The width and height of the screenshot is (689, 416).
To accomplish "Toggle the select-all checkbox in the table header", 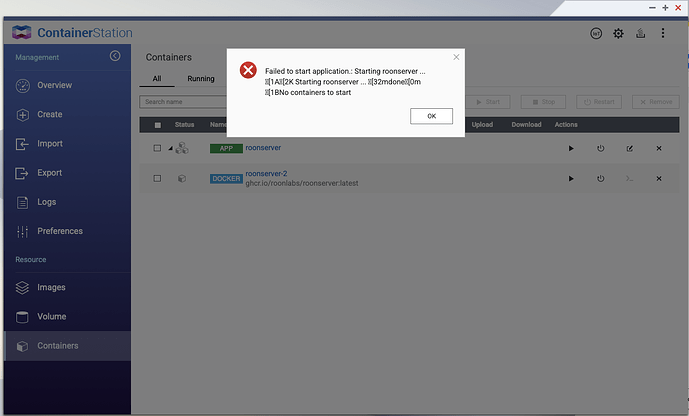I will click(x=158, y=125).
